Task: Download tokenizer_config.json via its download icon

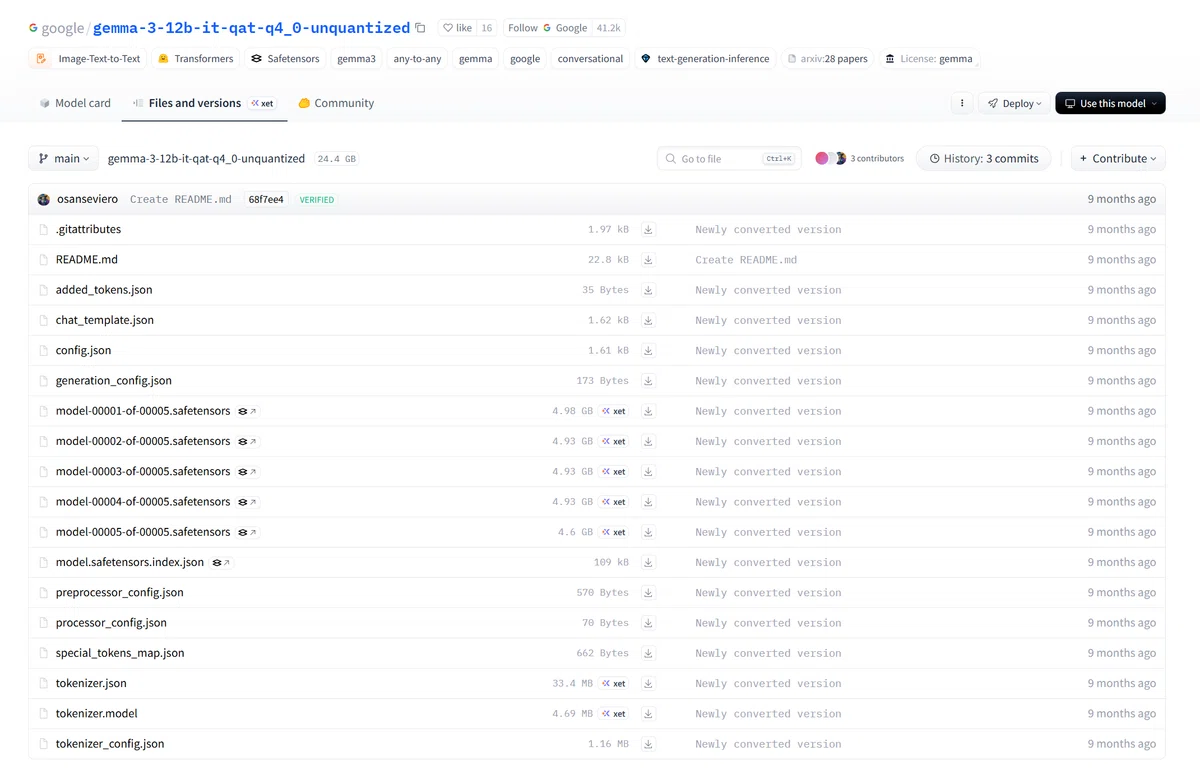Action: point(648,744)
